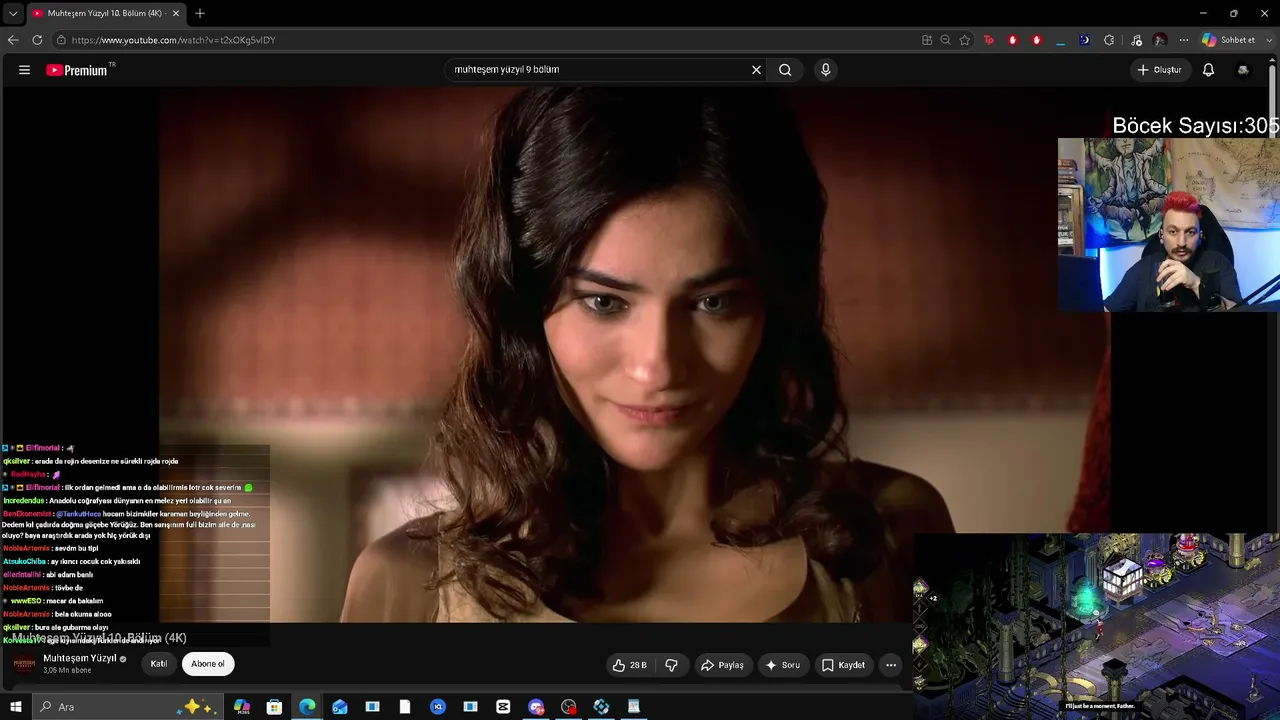This screenshot has width=1280, height=720.
Task: Open Copilot Sohbet et chat
Action: click(1229, 40)
